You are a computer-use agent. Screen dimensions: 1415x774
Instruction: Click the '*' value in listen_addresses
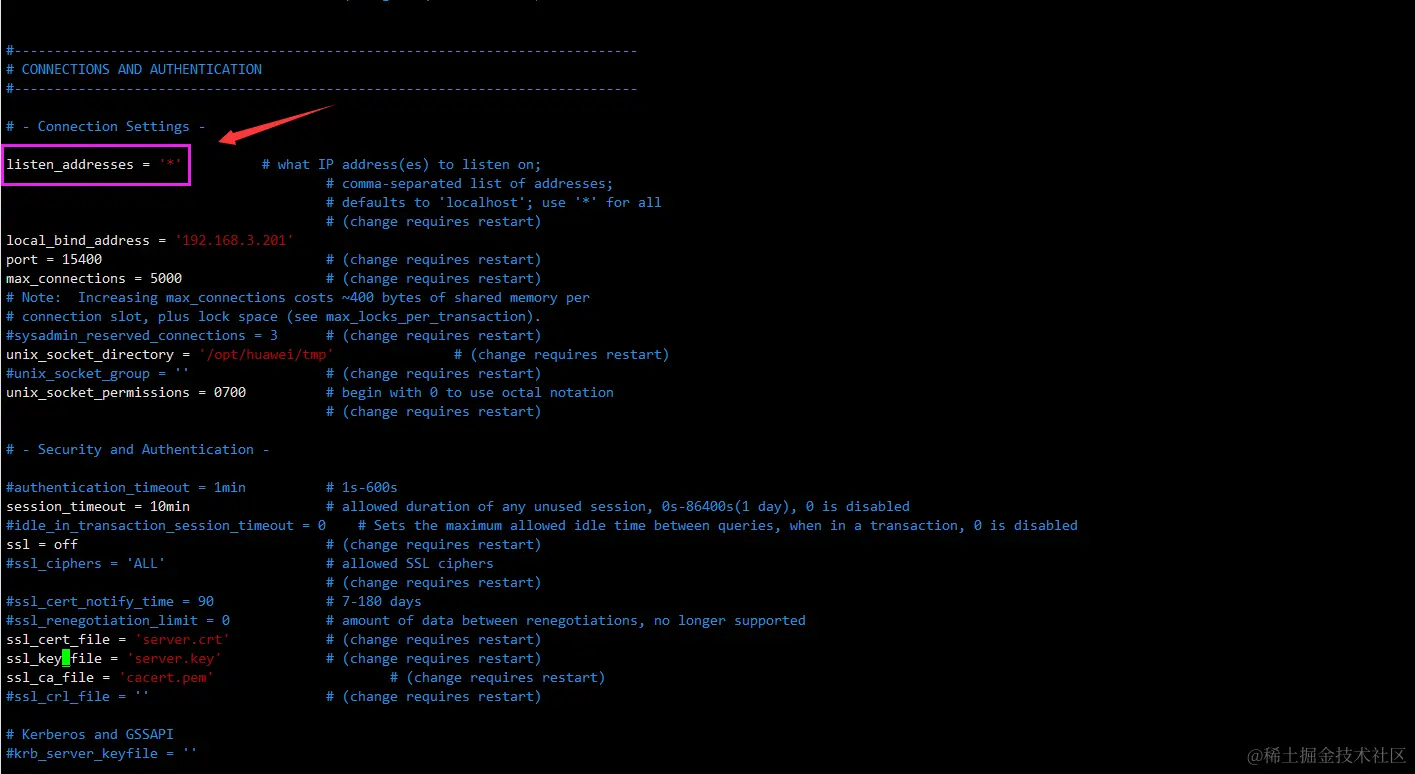[170, 165]
